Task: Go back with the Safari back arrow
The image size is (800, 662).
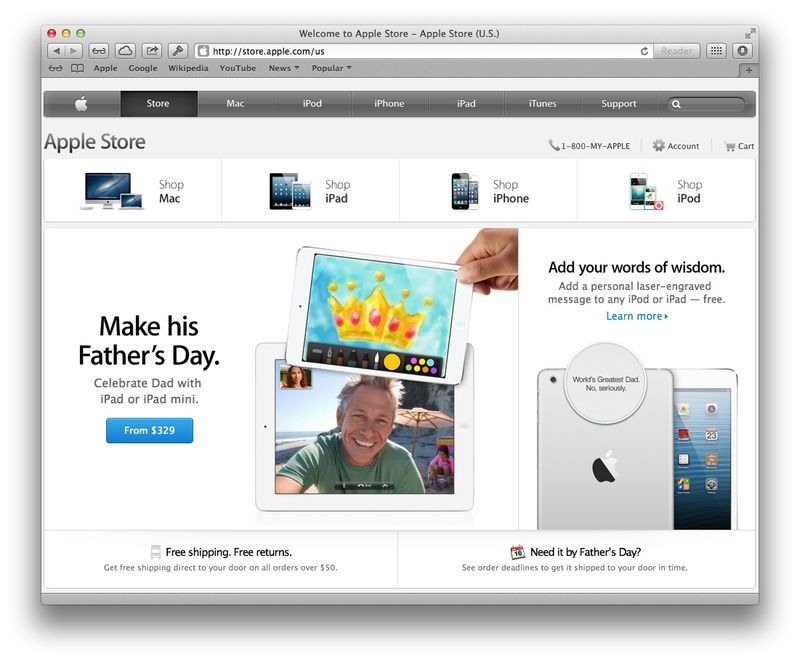Action: pyautogui.click(x=56, y=51)
